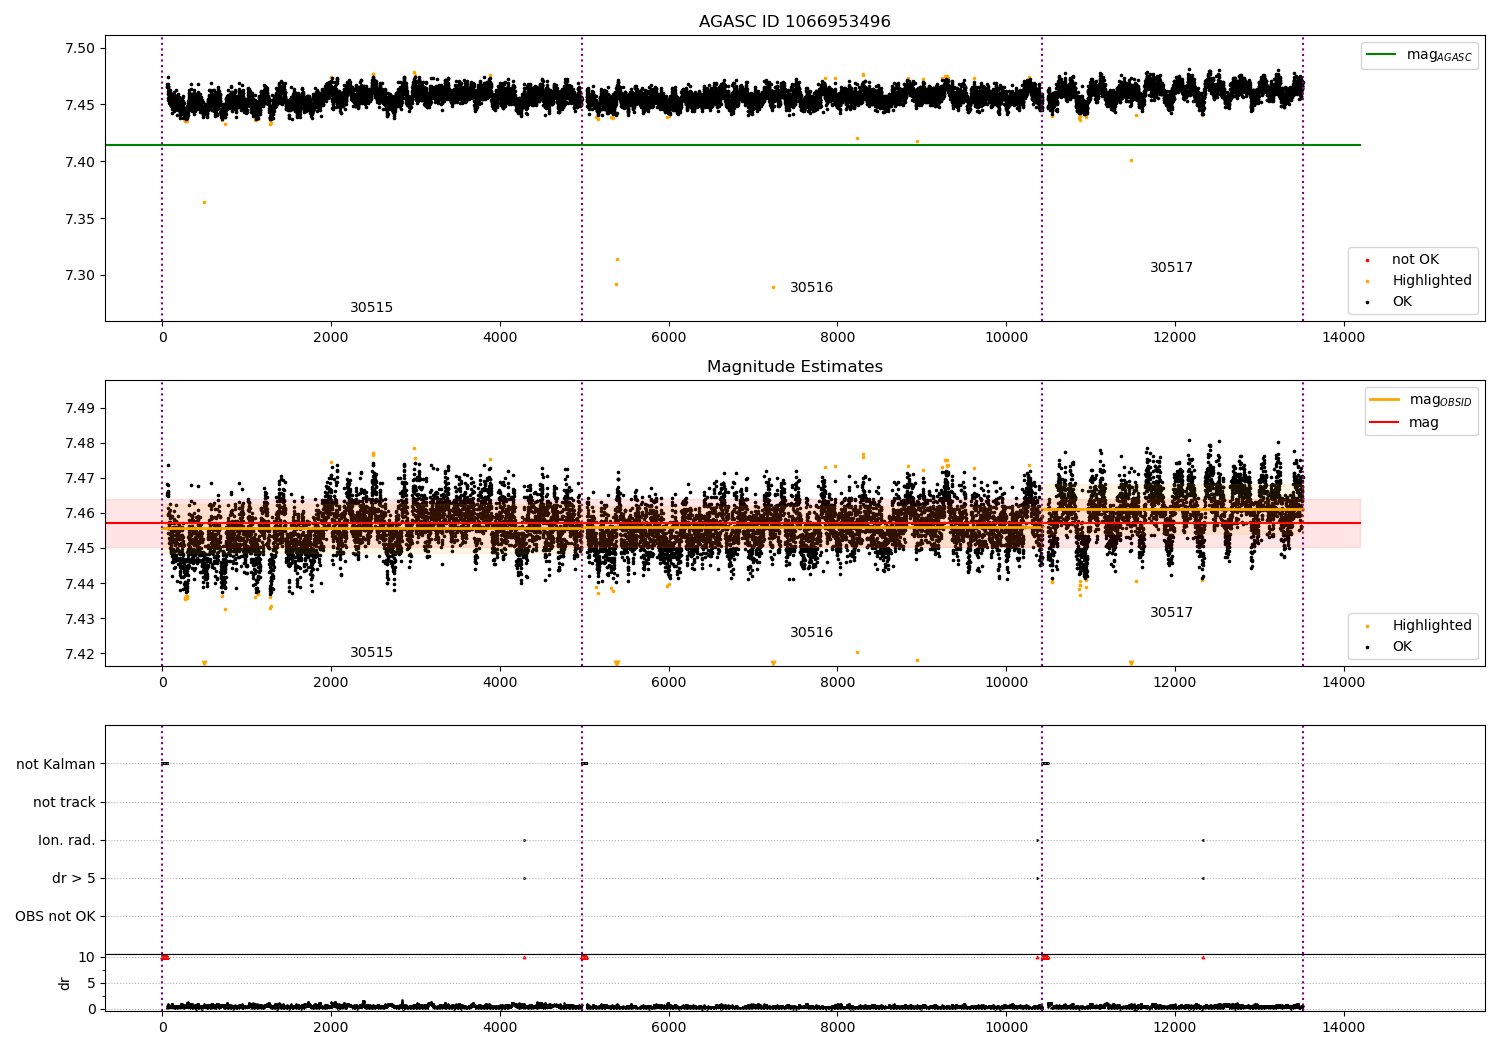1500x1050 pixels.
Task: Click the 7.47 y-axis tick in middle plot
Action: pos(79,479)
